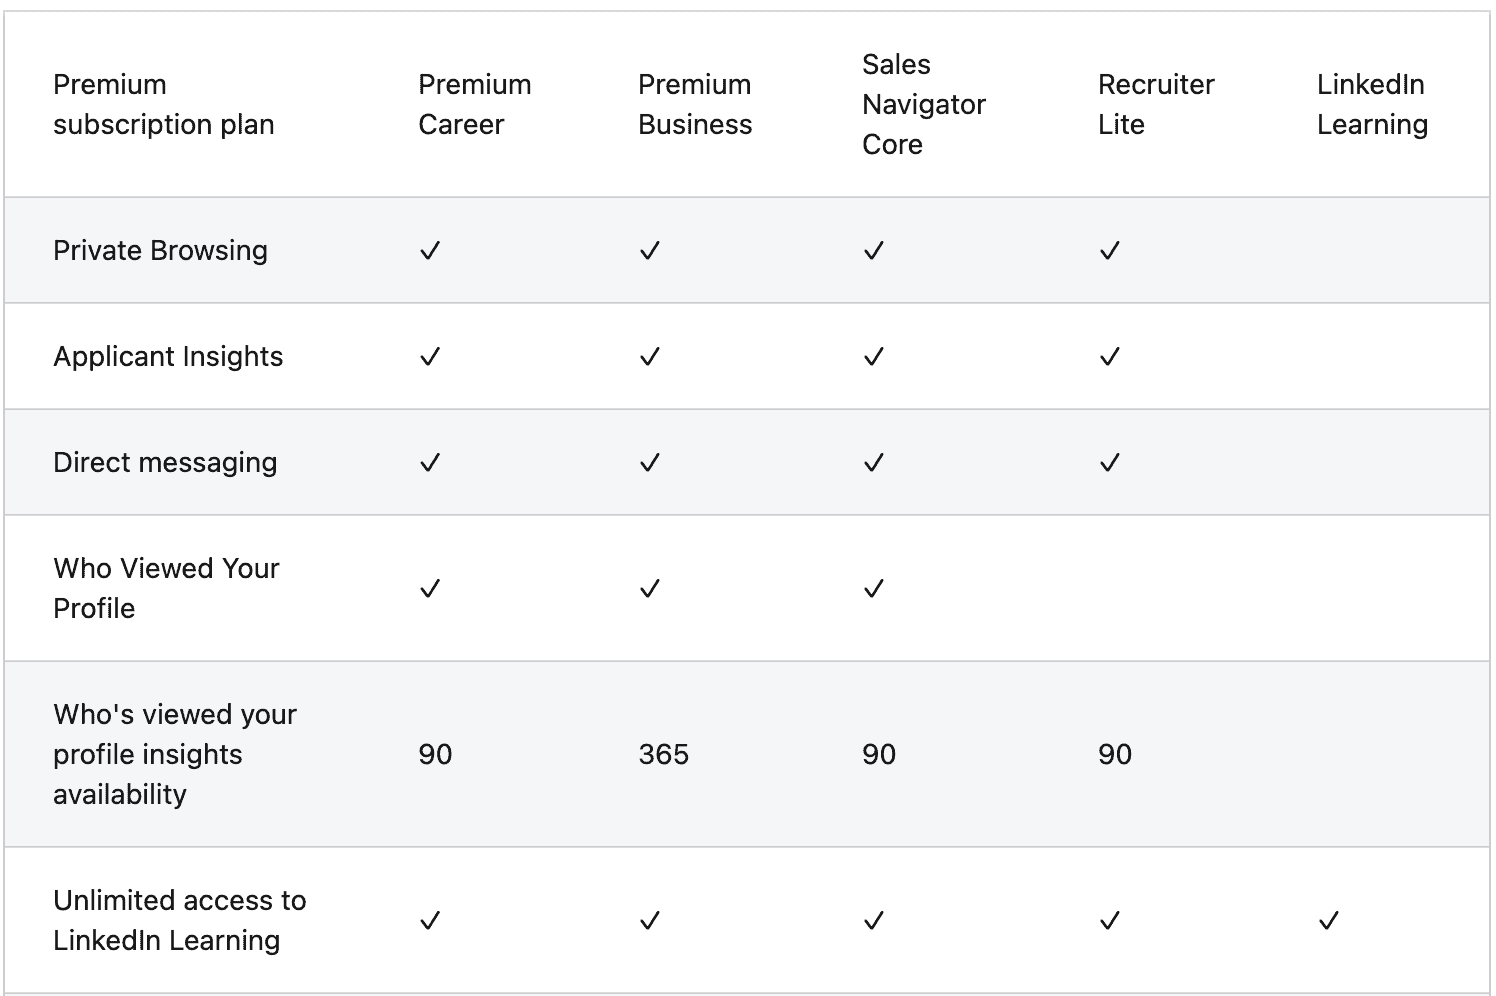This screenshot has height=996, width=1496.
Task: Click the 90 value under Recruiter Lite
Action: [1115, 754]
